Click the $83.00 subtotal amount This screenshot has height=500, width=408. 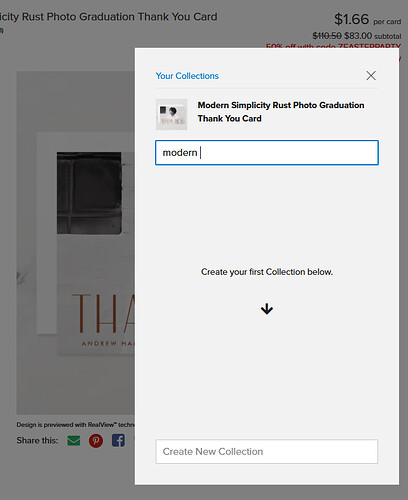(358, 36)
